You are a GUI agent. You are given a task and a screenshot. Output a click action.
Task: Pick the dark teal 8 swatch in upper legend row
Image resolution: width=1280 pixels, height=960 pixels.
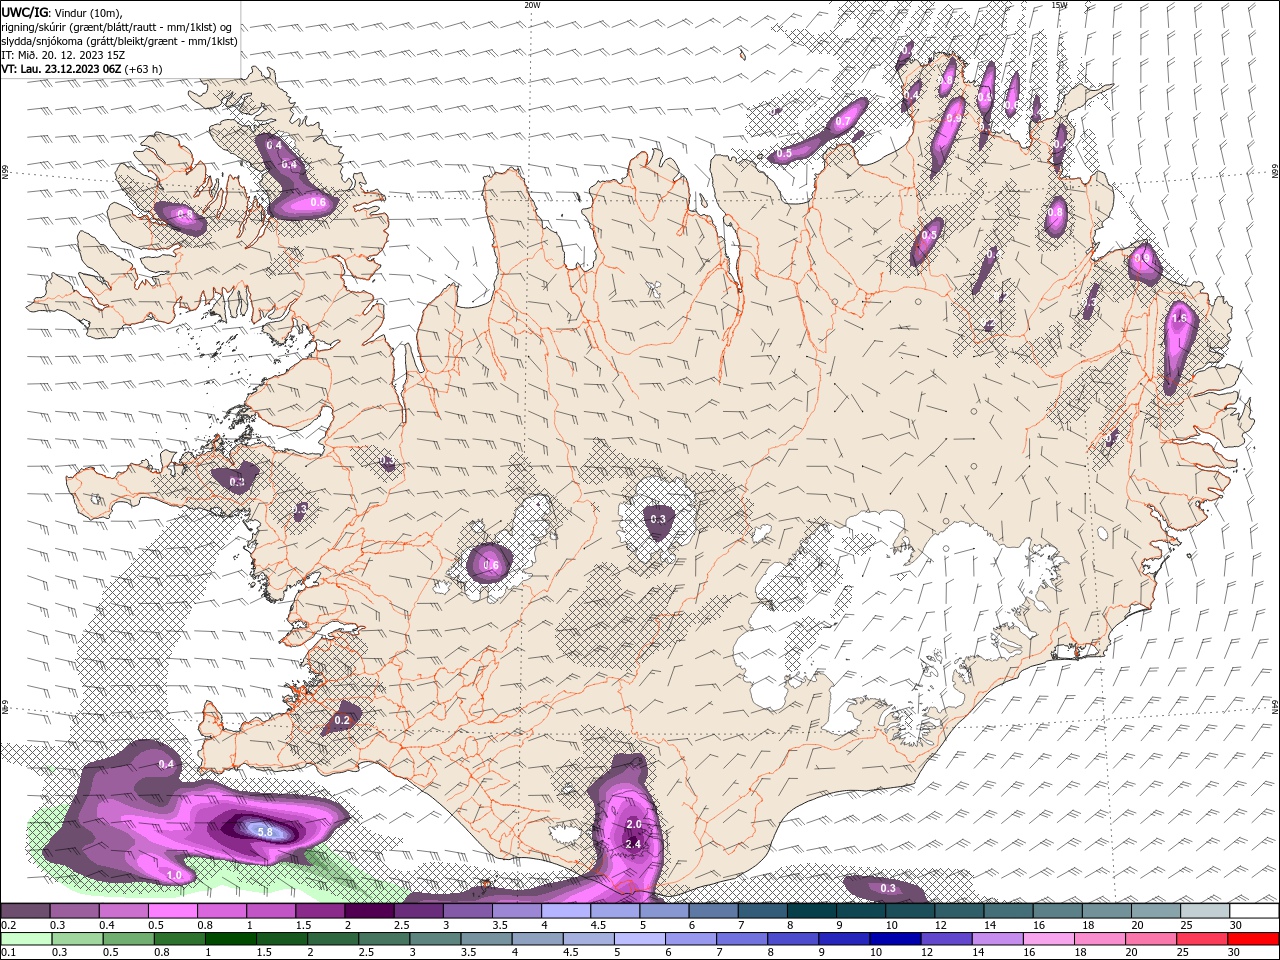coord(811,911)
